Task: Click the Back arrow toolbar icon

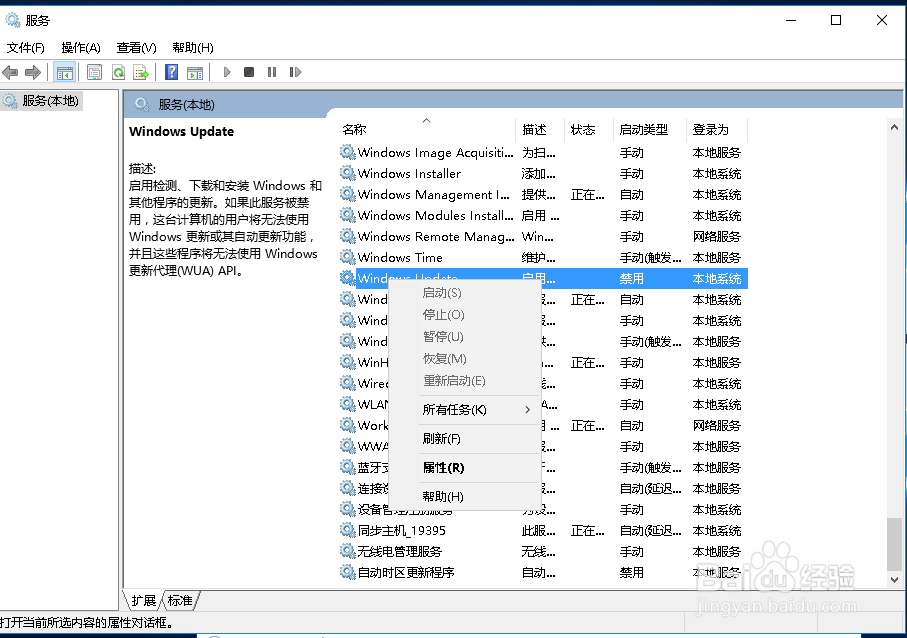Action: (10, 72)
